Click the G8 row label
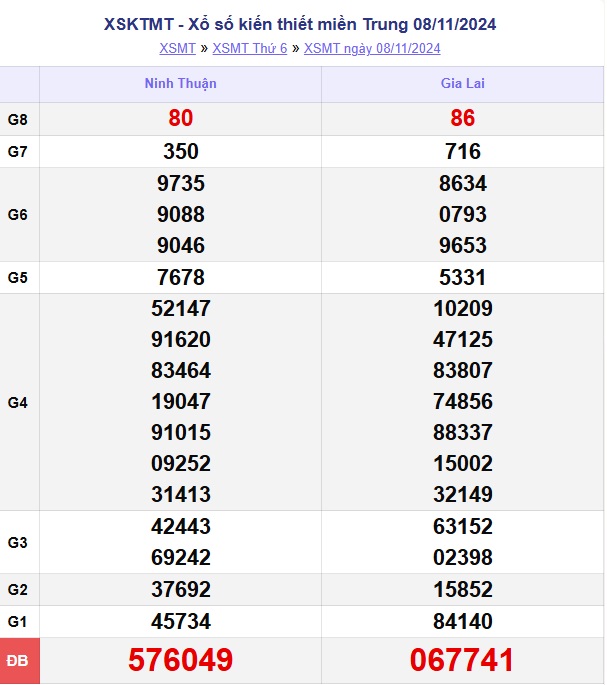 point(18,120)
